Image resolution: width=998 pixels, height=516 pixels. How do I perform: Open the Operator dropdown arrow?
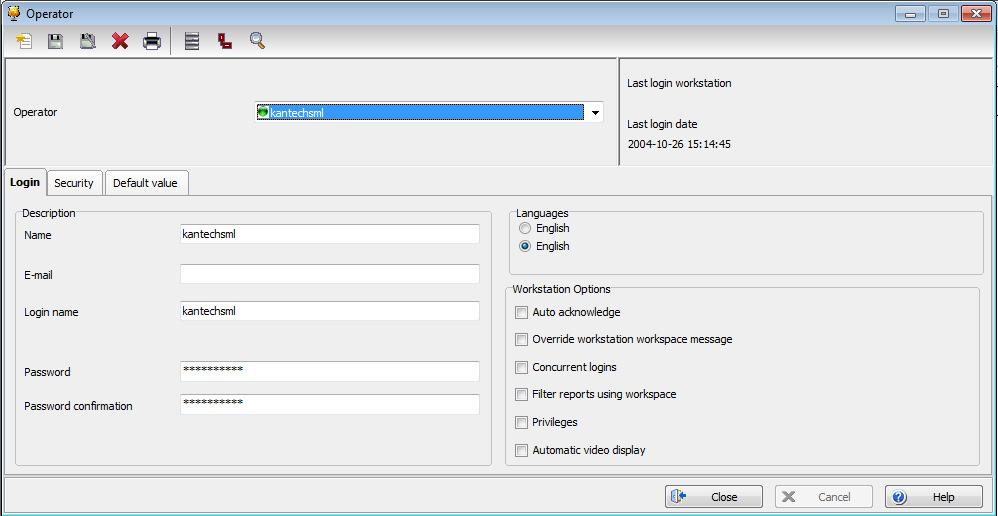tap(595, 113)
